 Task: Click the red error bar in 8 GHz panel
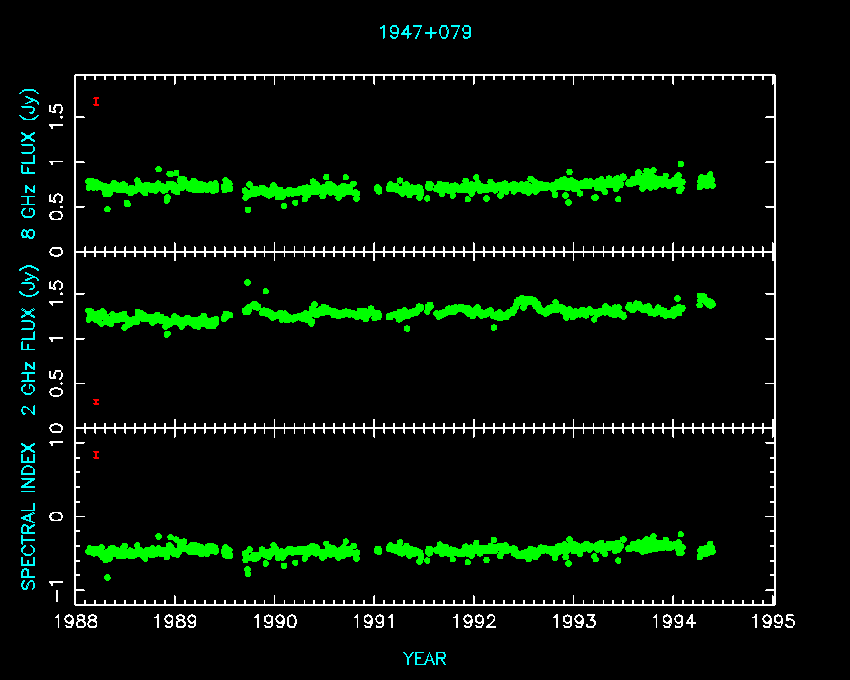[x=95, y=101]
